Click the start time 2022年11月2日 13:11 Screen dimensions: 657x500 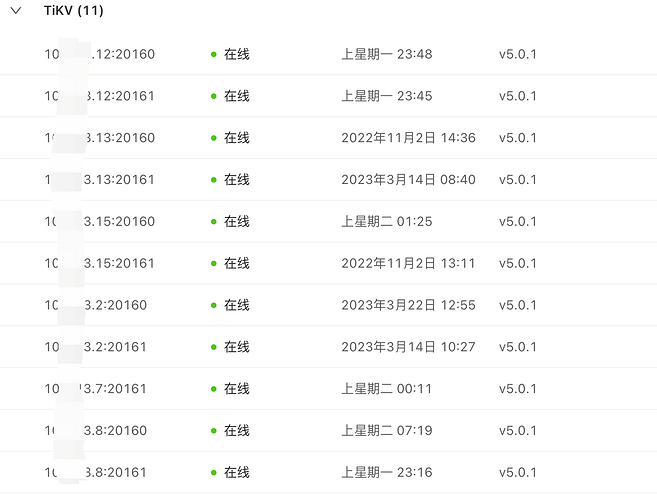coord(408,263)
